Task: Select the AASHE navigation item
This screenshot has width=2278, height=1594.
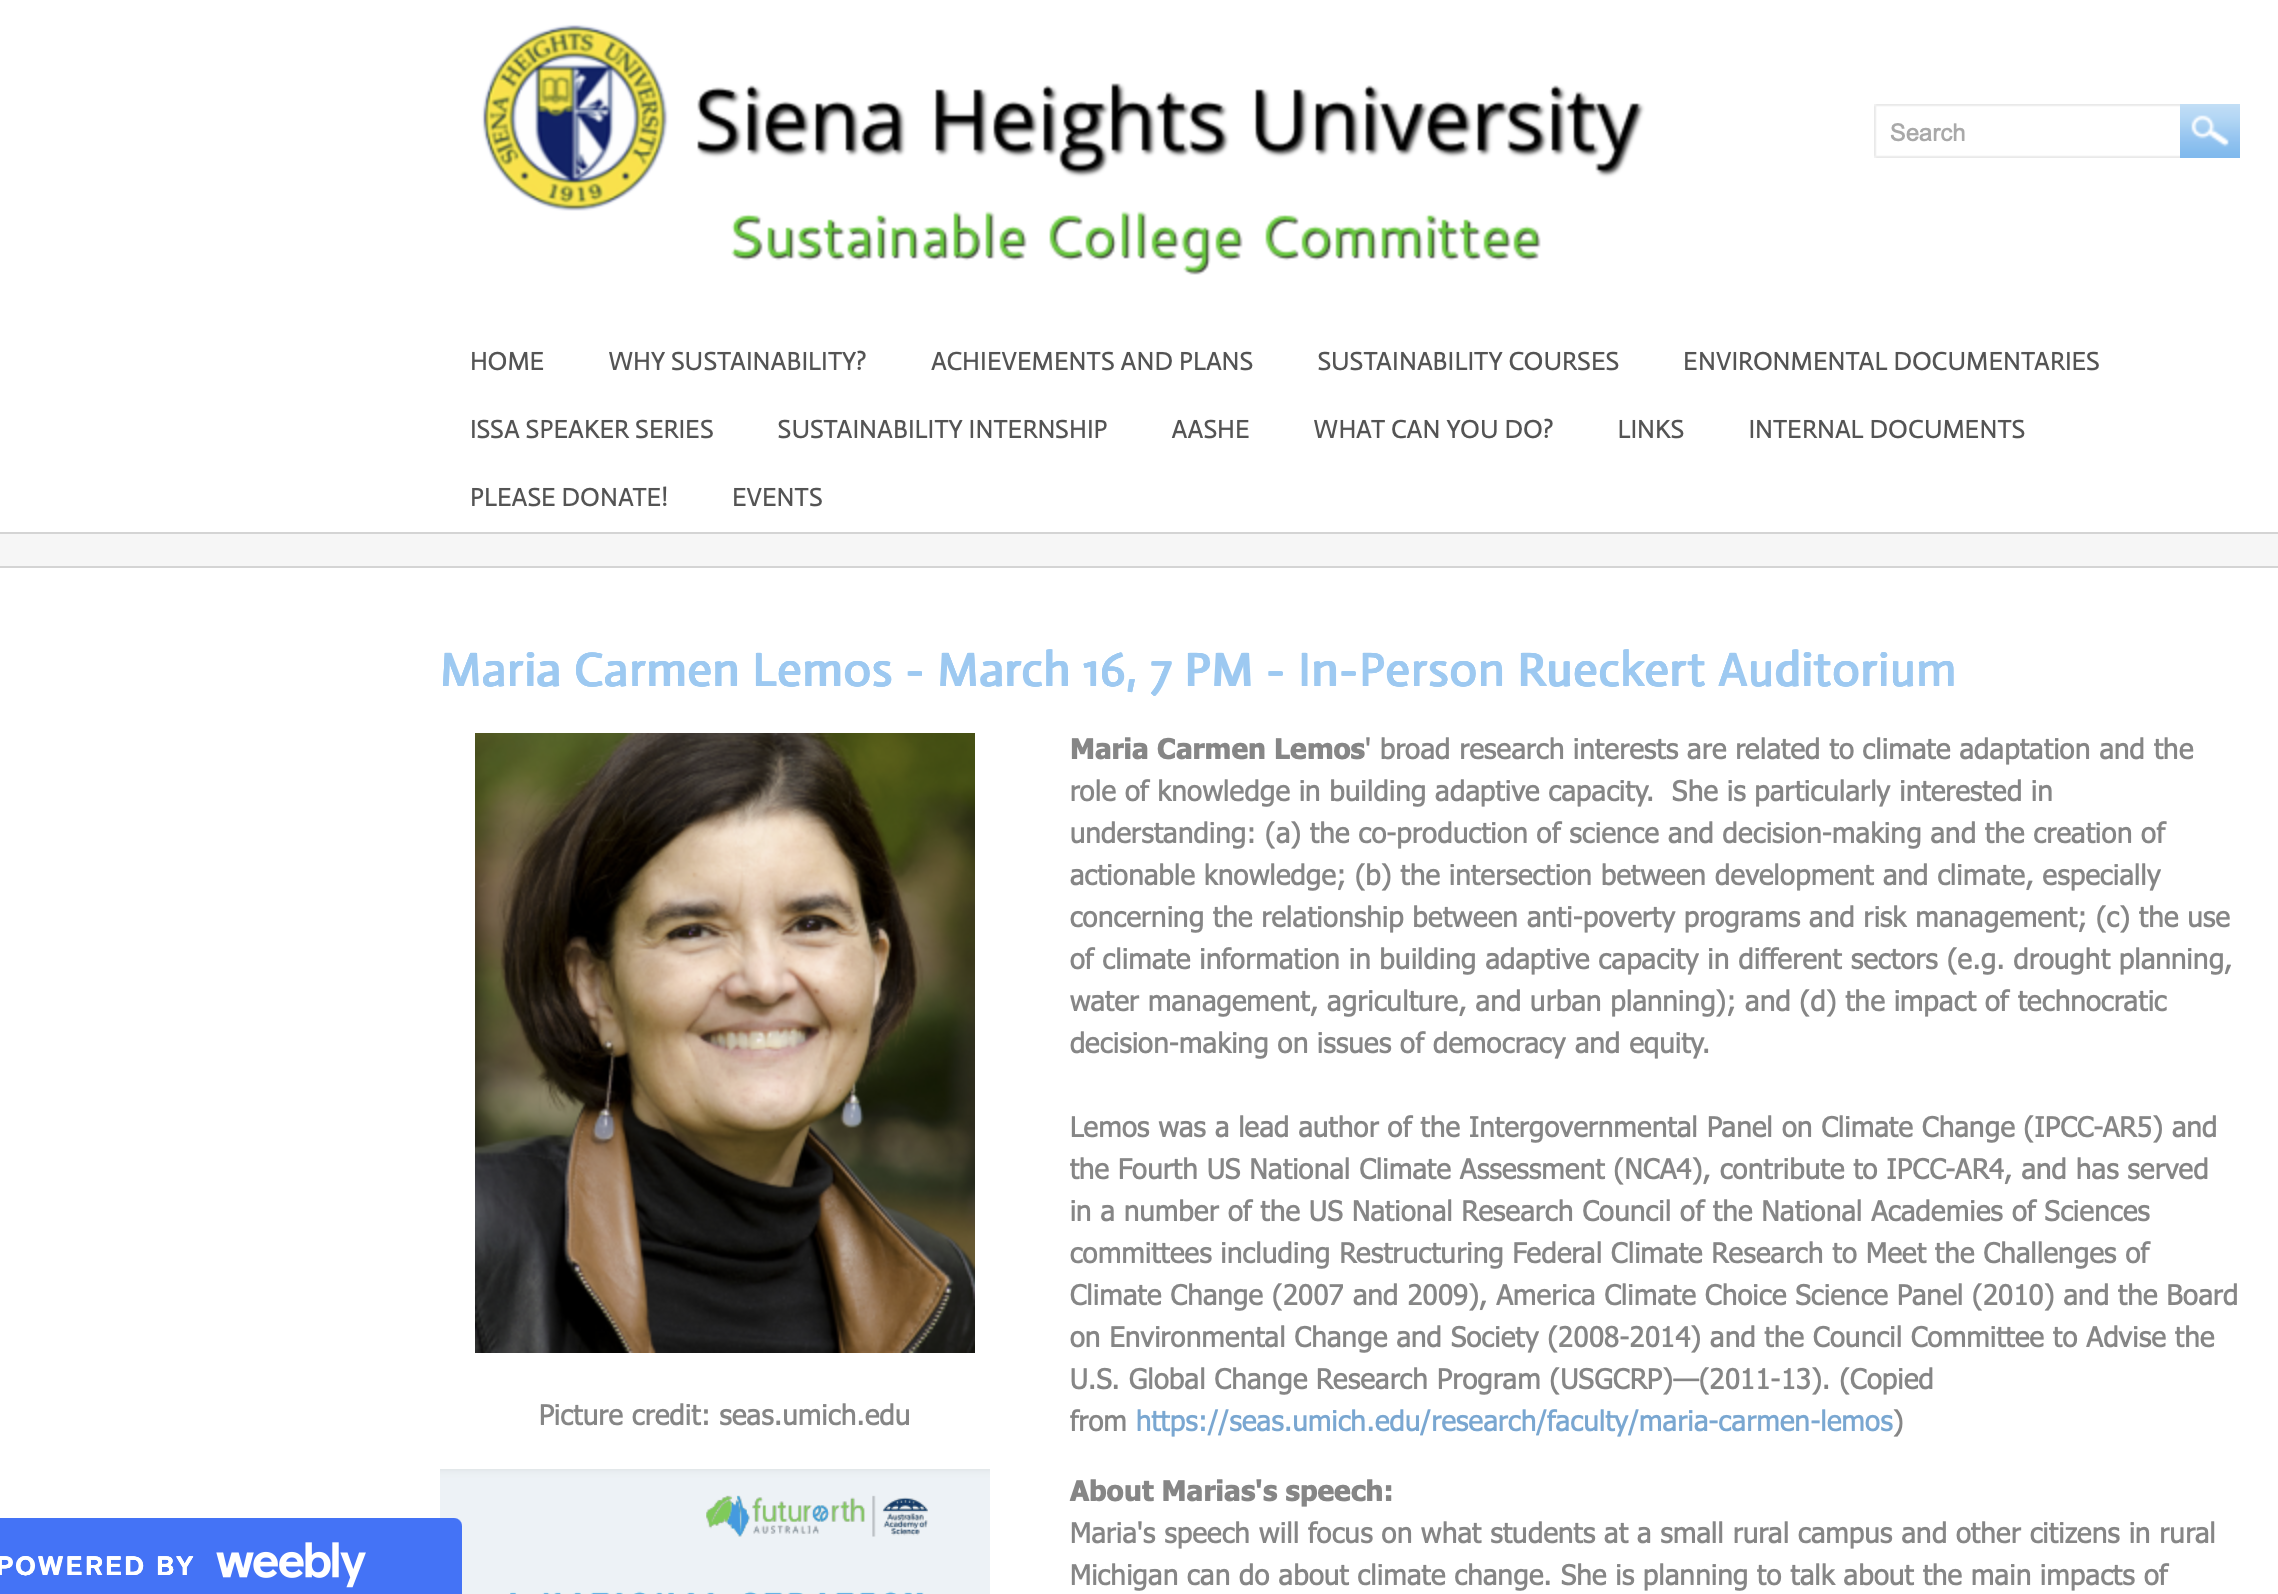Action: 1210,429
